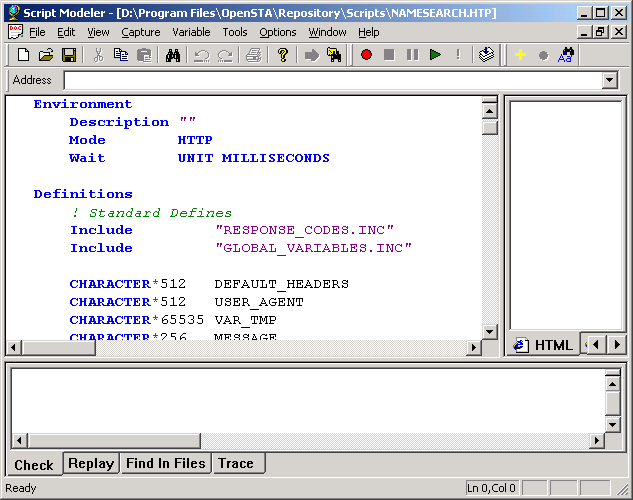Click output pane vertical scroll up arrow
This screenshot has width=633, height=500.
click(x=612, y=383)
